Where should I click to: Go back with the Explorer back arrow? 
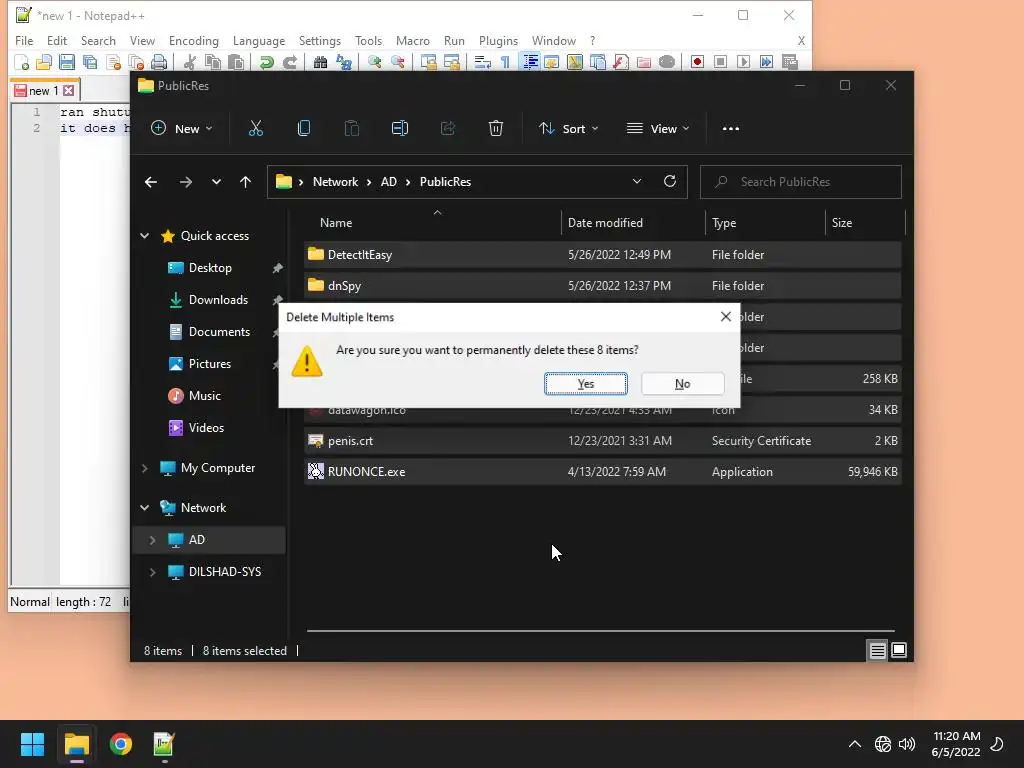click(151, 182)
